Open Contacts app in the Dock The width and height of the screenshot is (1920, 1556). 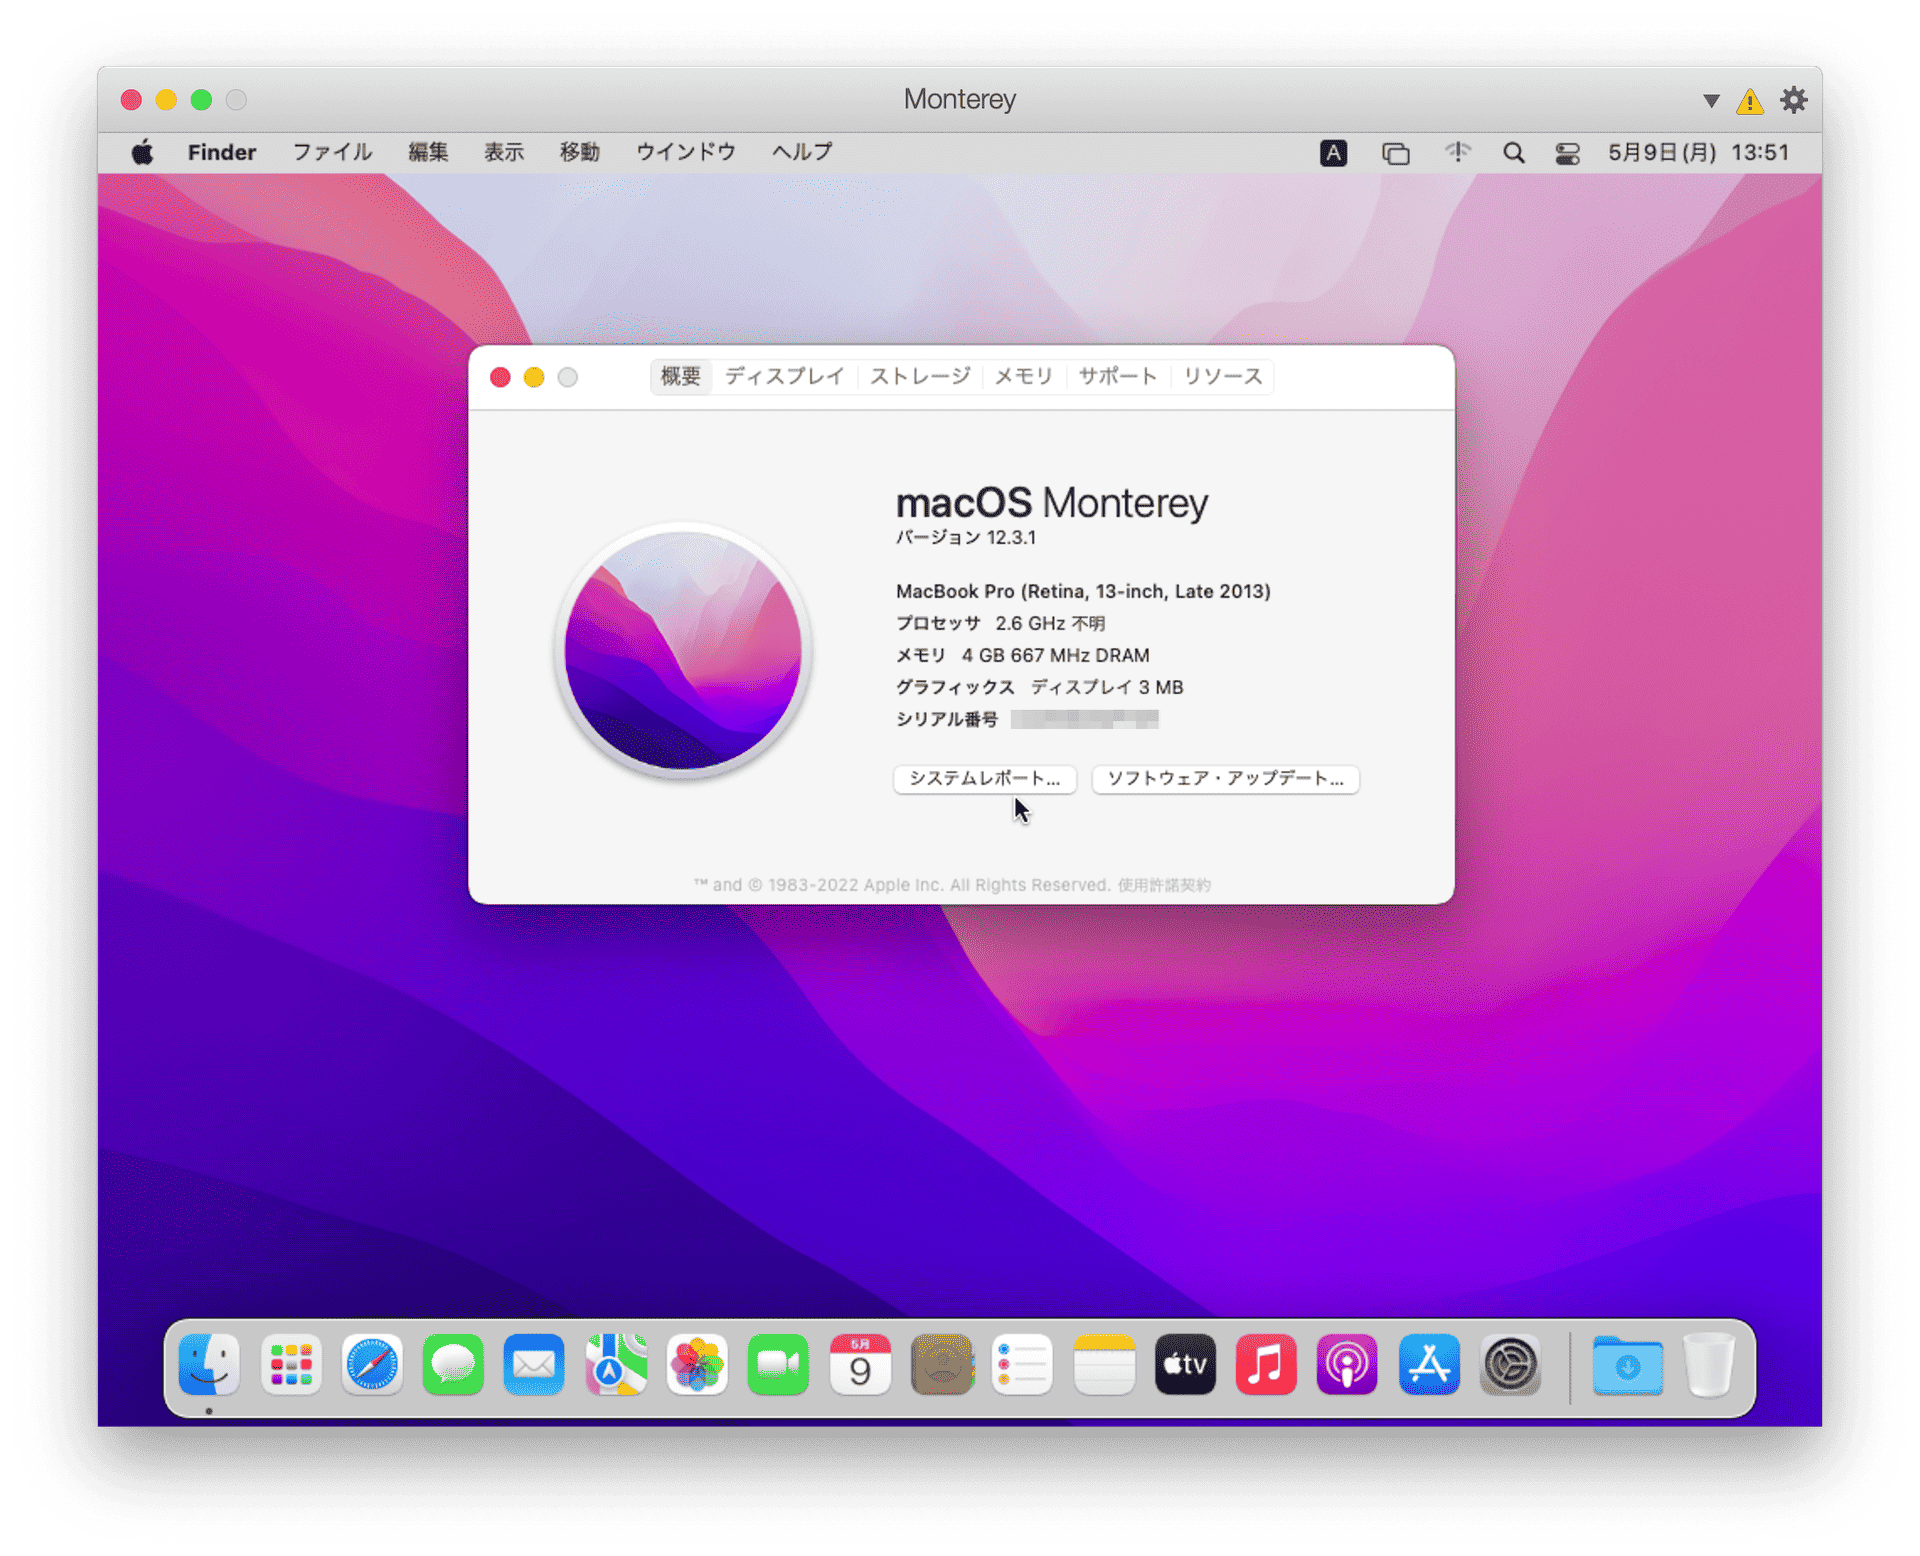pyautogui.click(x=941, y=1364)
